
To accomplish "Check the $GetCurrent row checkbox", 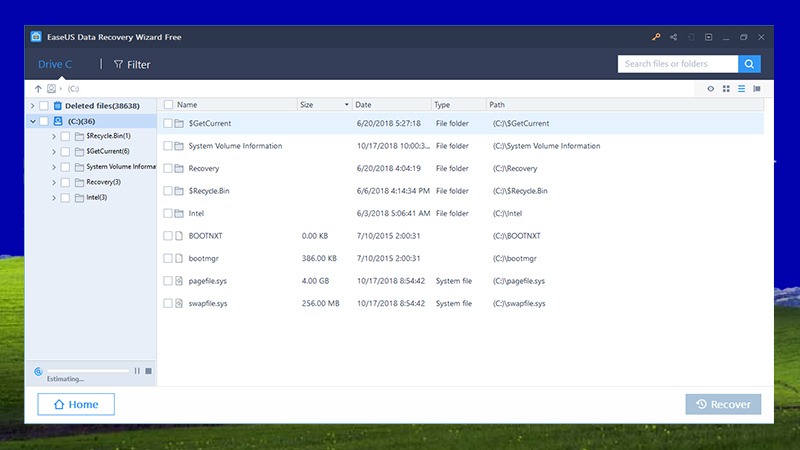I will tap(168, 123).
